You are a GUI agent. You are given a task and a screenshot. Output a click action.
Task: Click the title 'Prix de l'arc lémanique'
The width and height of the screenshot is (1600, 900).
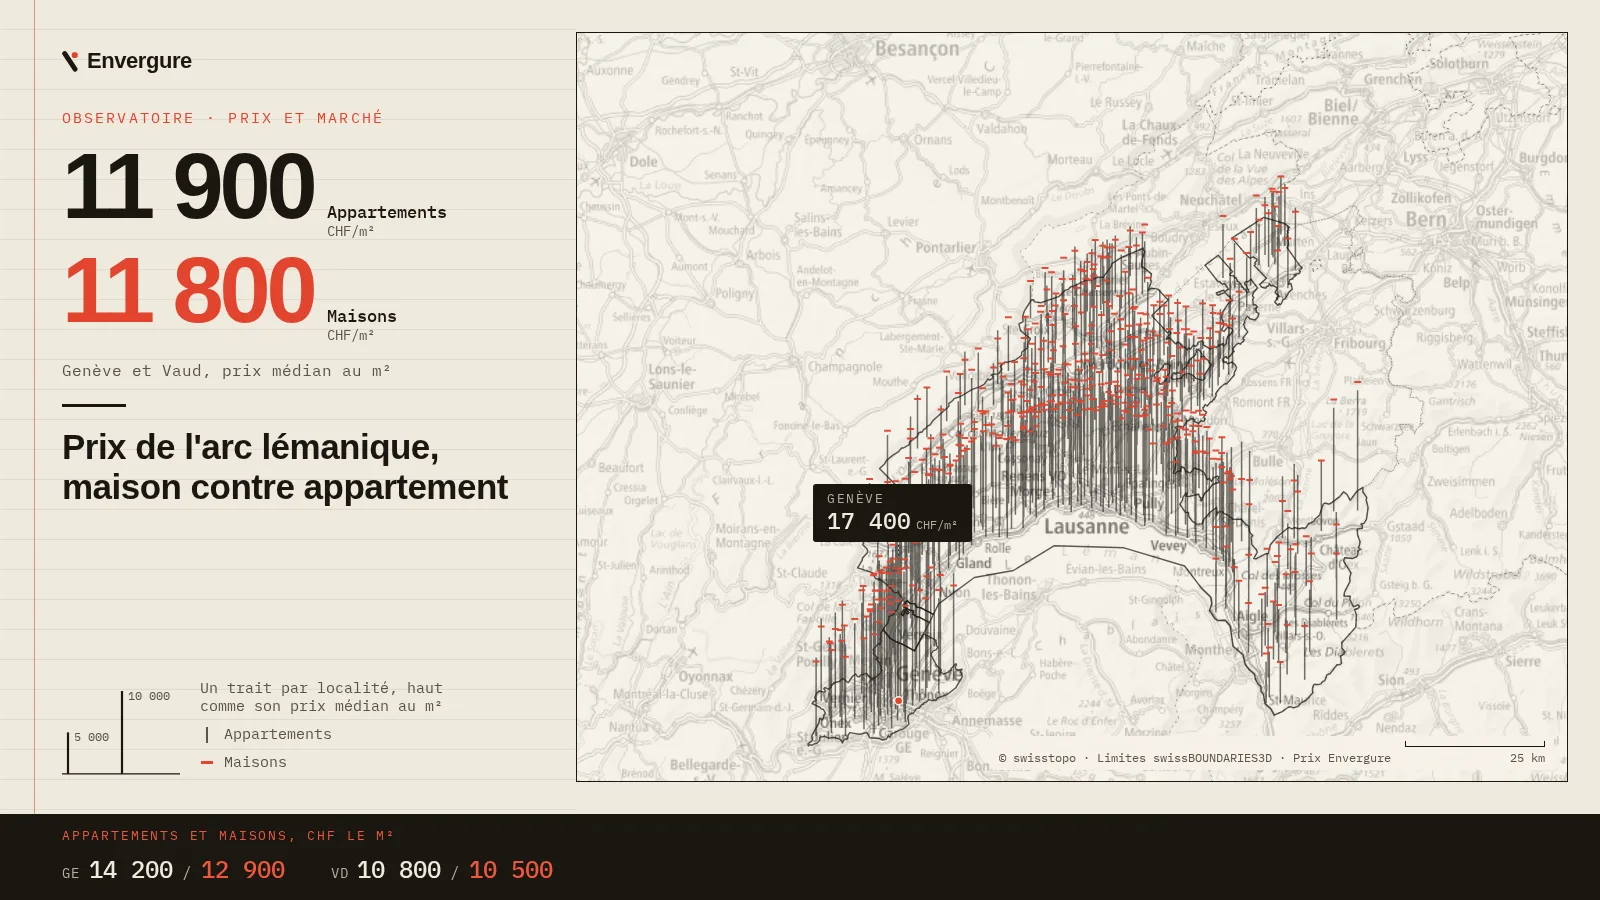(251, 447)
